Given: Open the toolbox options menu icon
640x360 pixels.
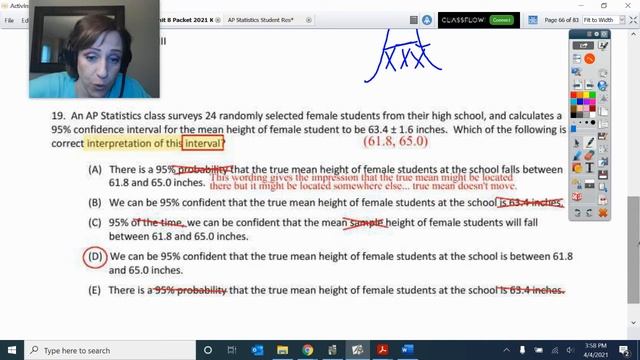Looking at the screenshot, I should point(589,33).
